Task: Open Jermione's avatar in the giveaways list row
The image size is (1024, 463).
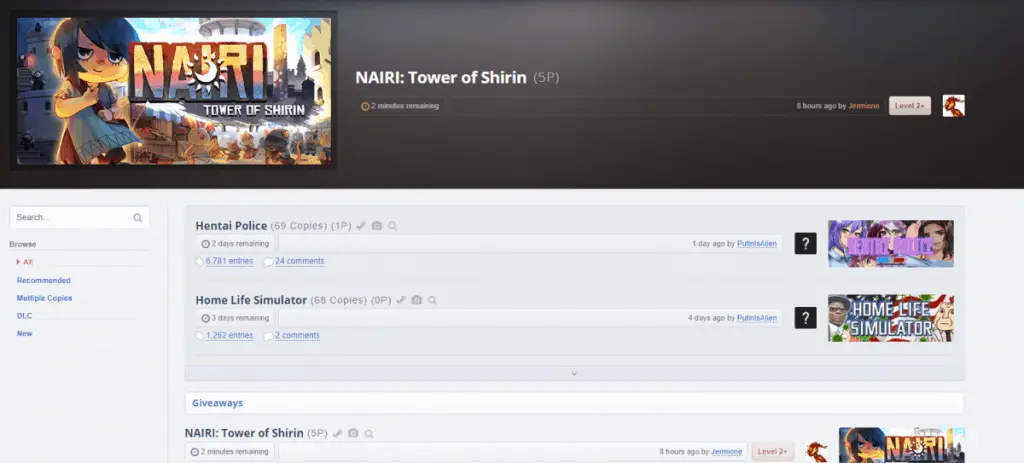Action: coord(817,452)
